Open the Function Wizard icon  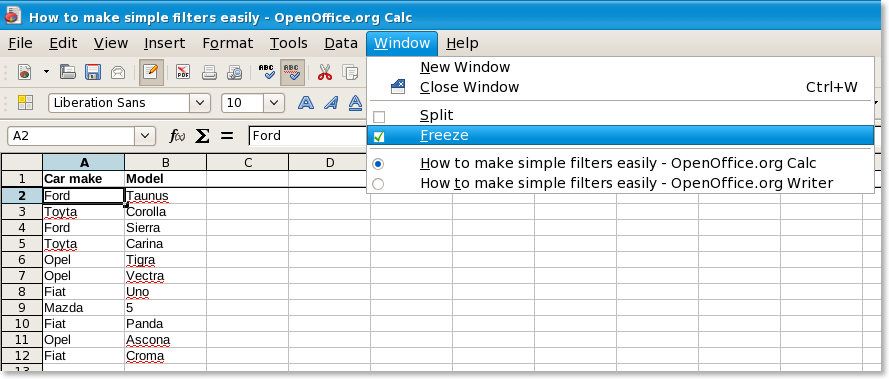pos(177,136)
